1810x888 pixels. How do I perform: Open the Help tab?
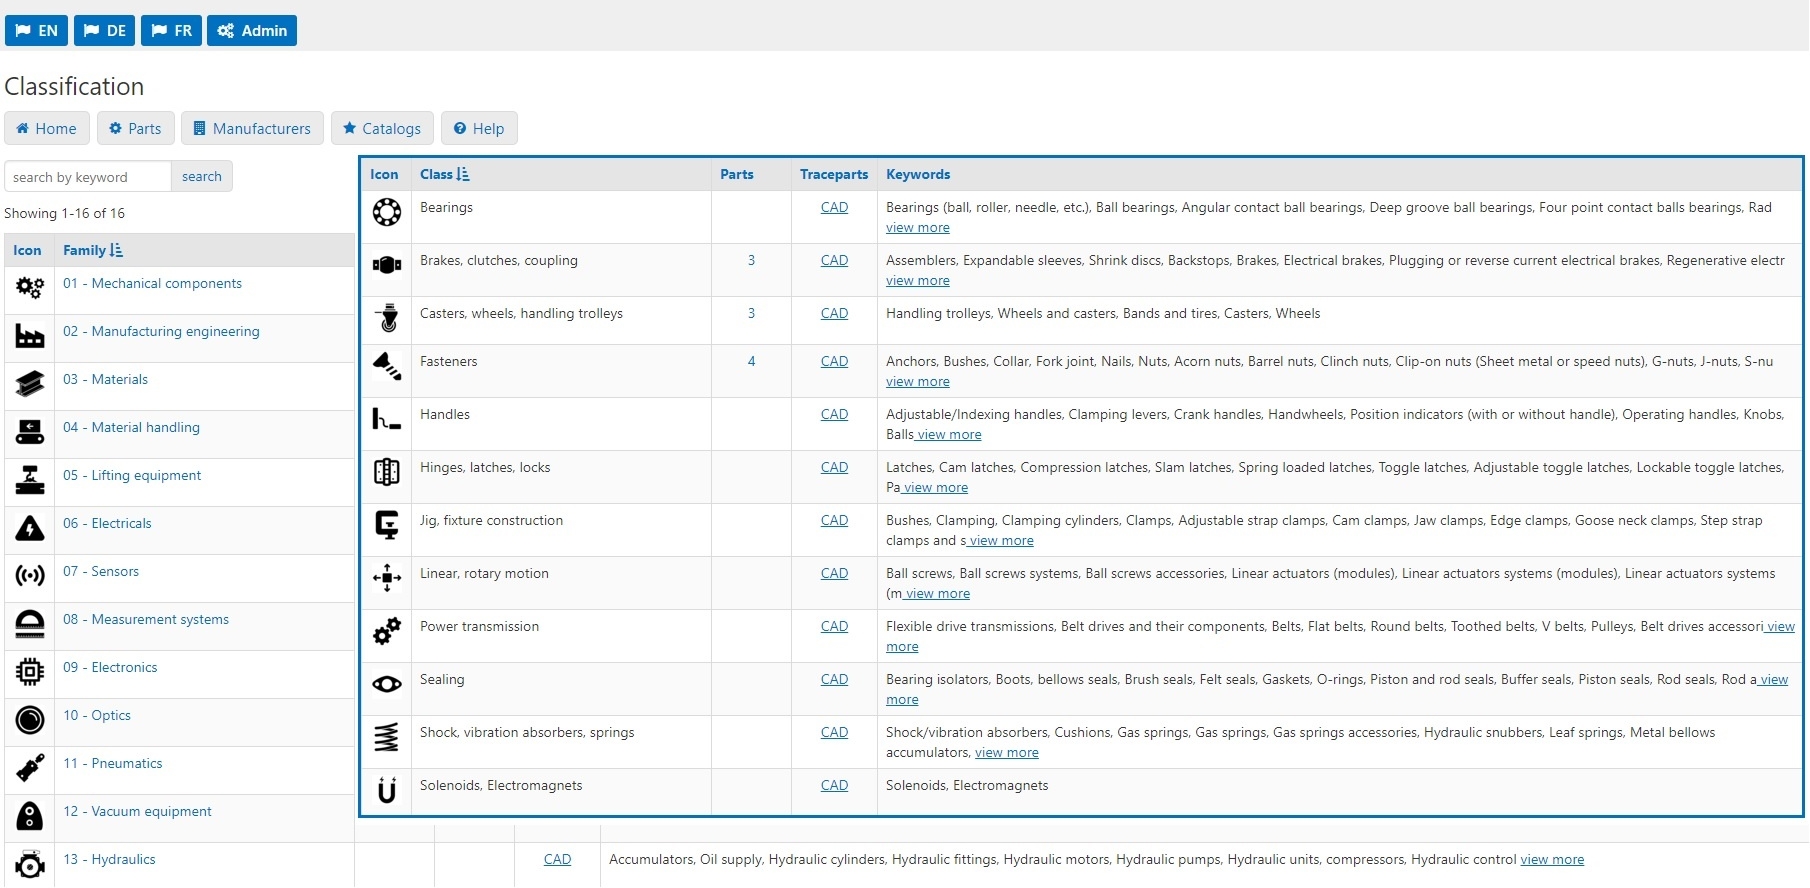pyautogui.click(x=479, y=128)
